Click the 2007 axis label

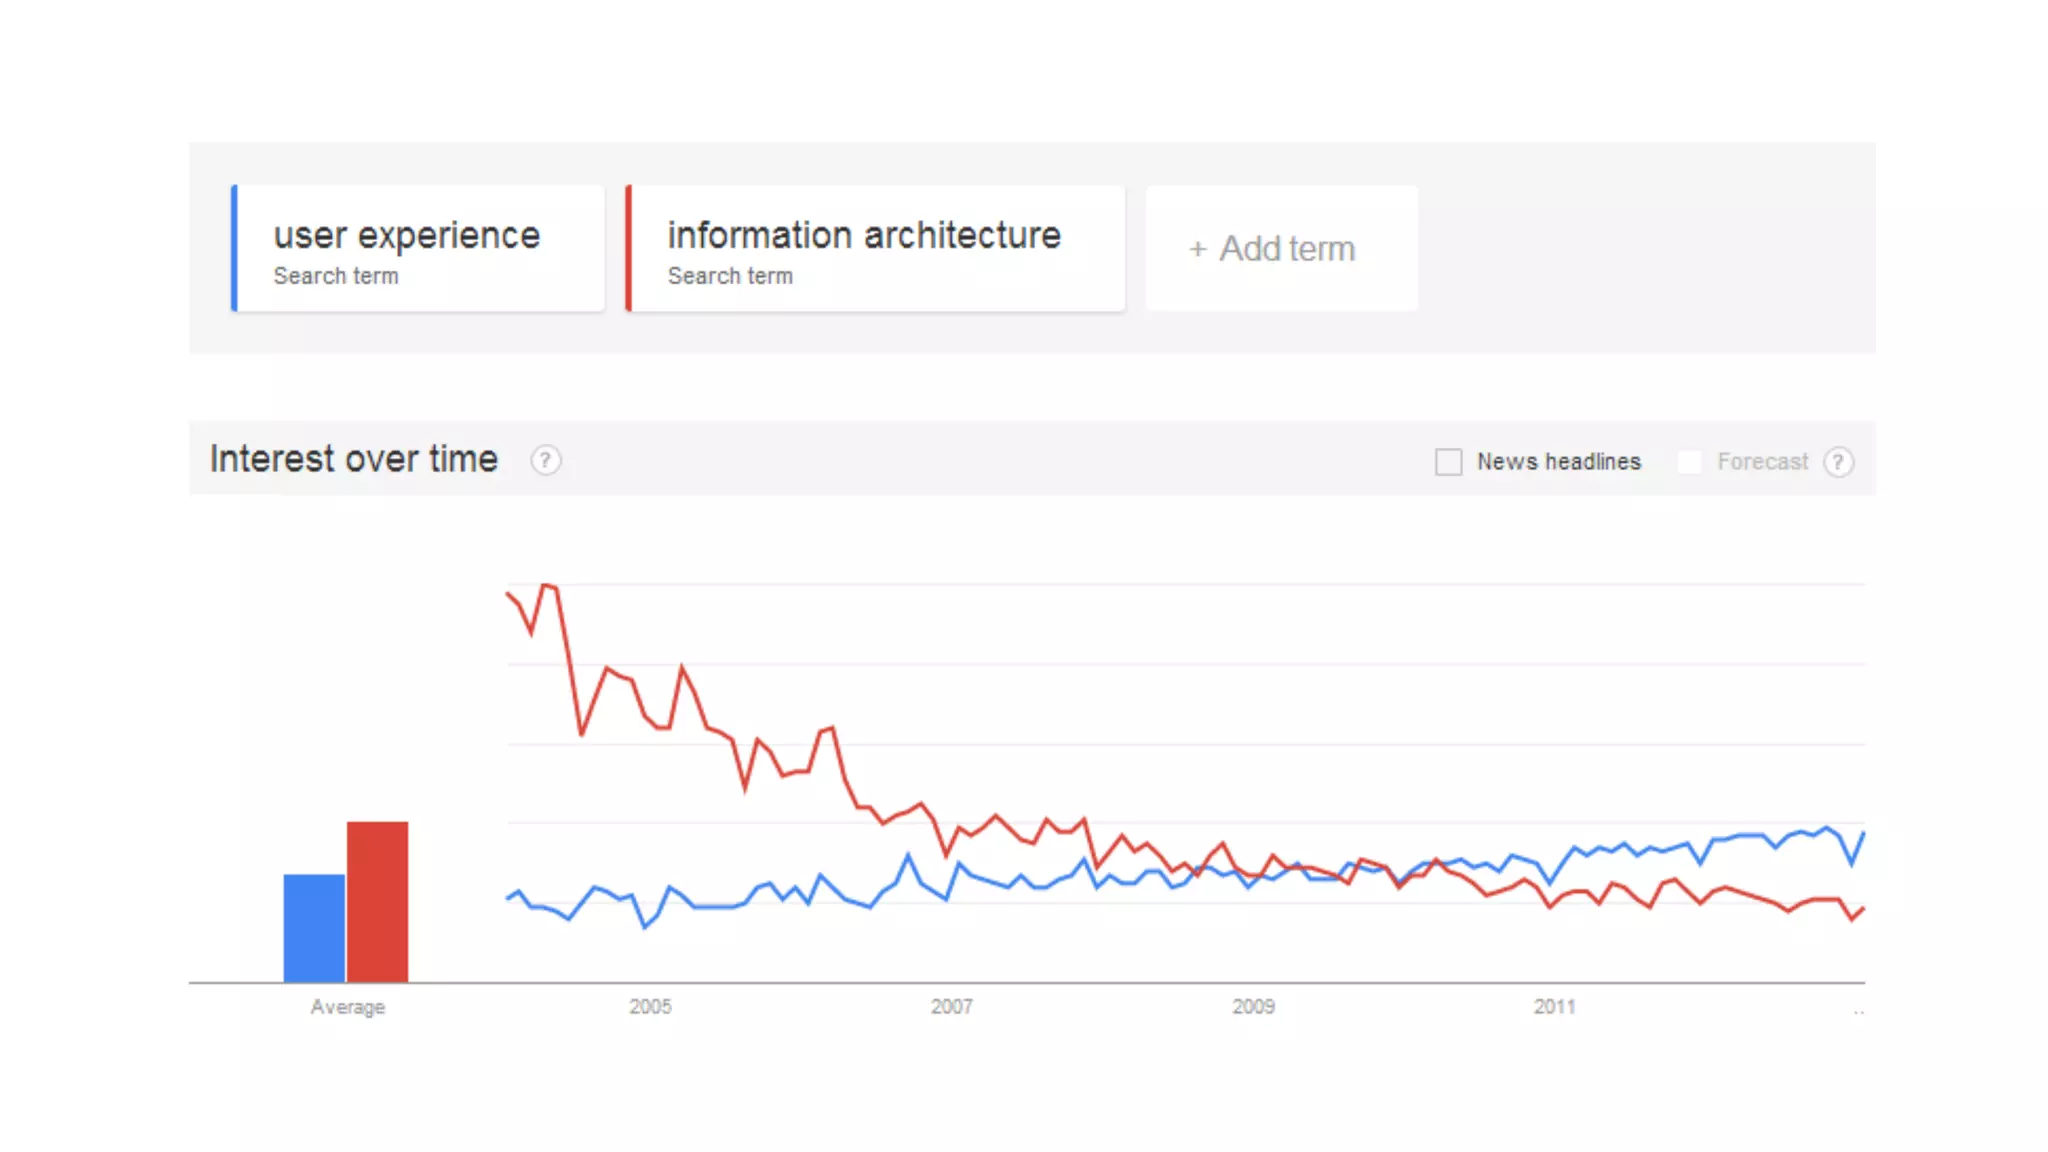[x=951, y=1007]
